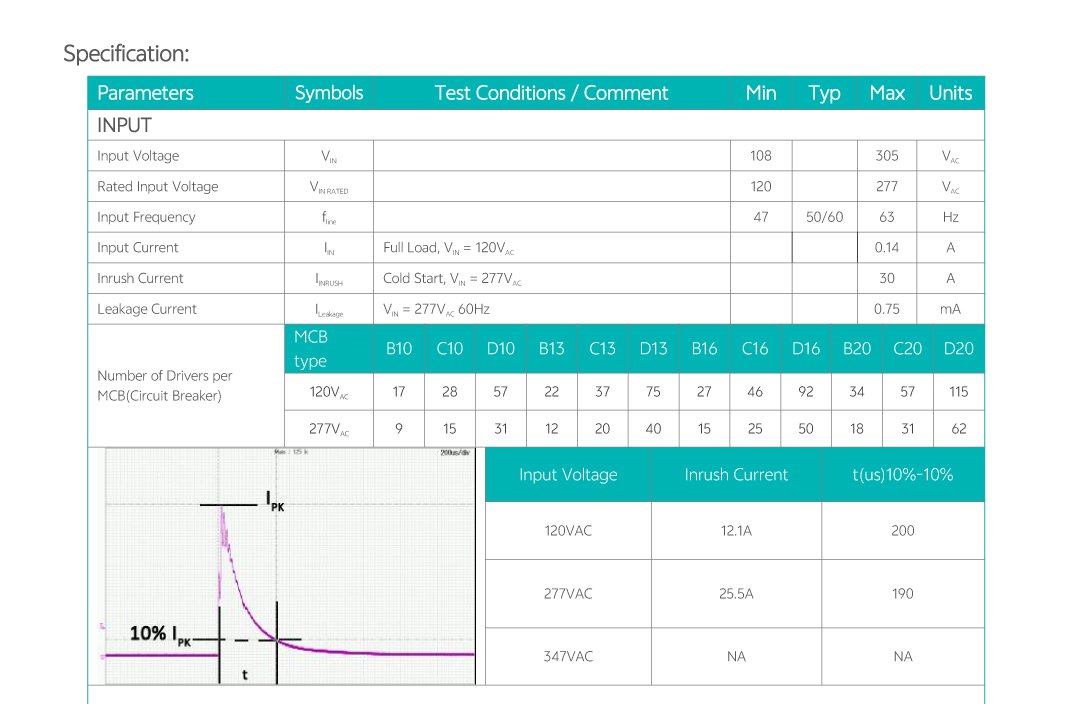Click the Test Conditions / Comment header
The height and width of the screenshot is (704, 1072).
[551, 93]
